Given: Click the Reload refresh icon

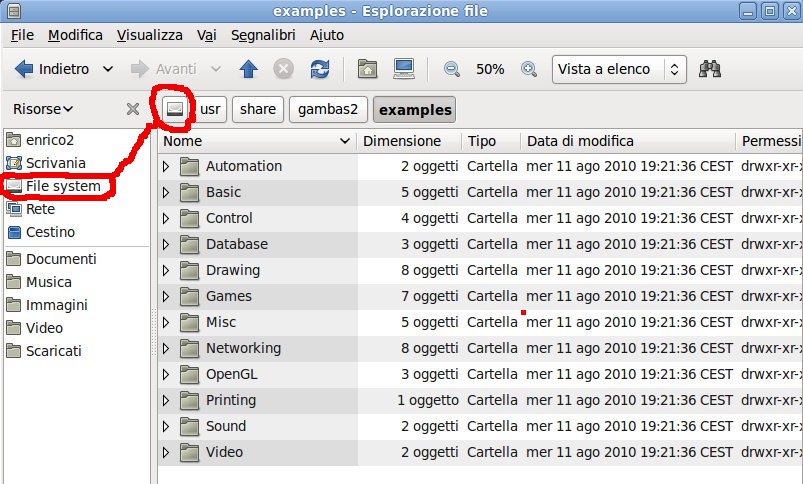Looking at the screenshot, I should [320, 69].
